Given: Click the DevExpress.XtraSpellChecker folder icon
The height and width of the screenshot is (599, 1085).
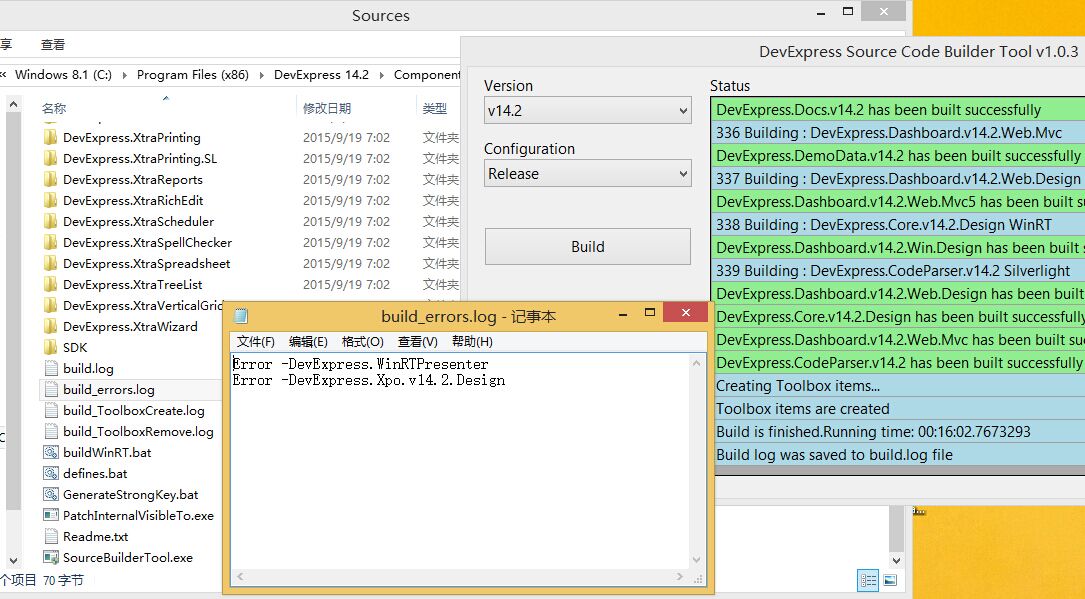Looking at the screenshot, I should click(51, 242).
